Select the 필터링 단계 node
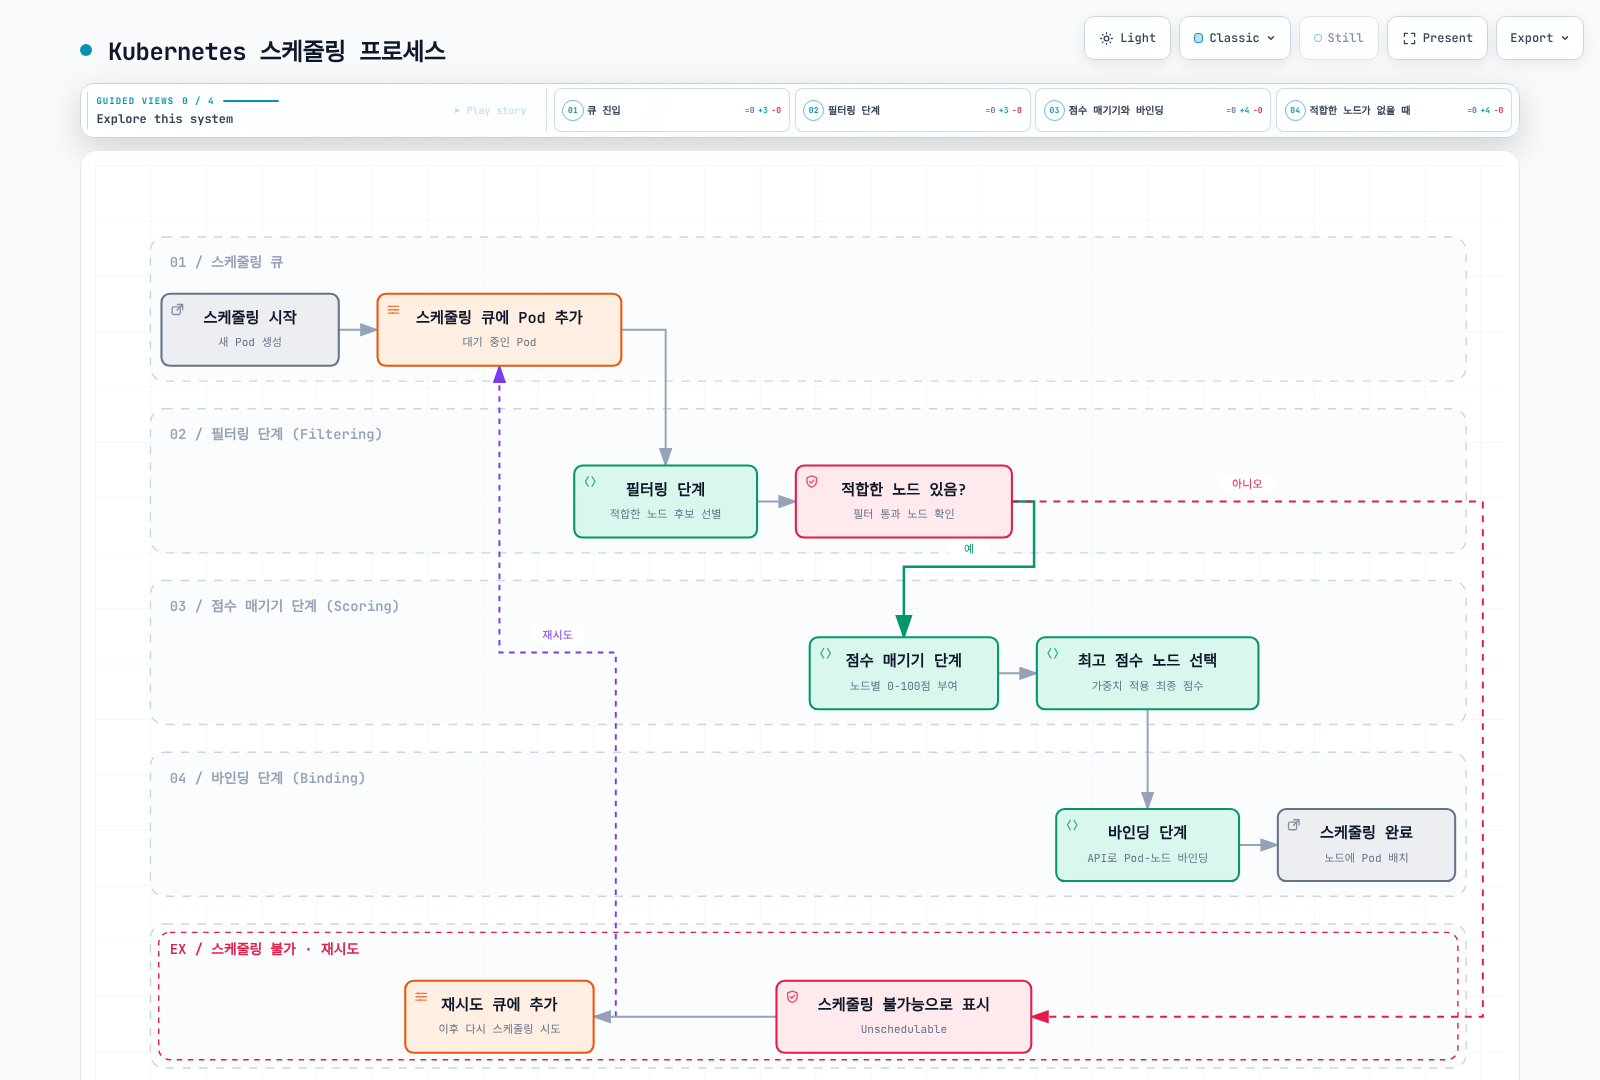 (x=665, y=502)
